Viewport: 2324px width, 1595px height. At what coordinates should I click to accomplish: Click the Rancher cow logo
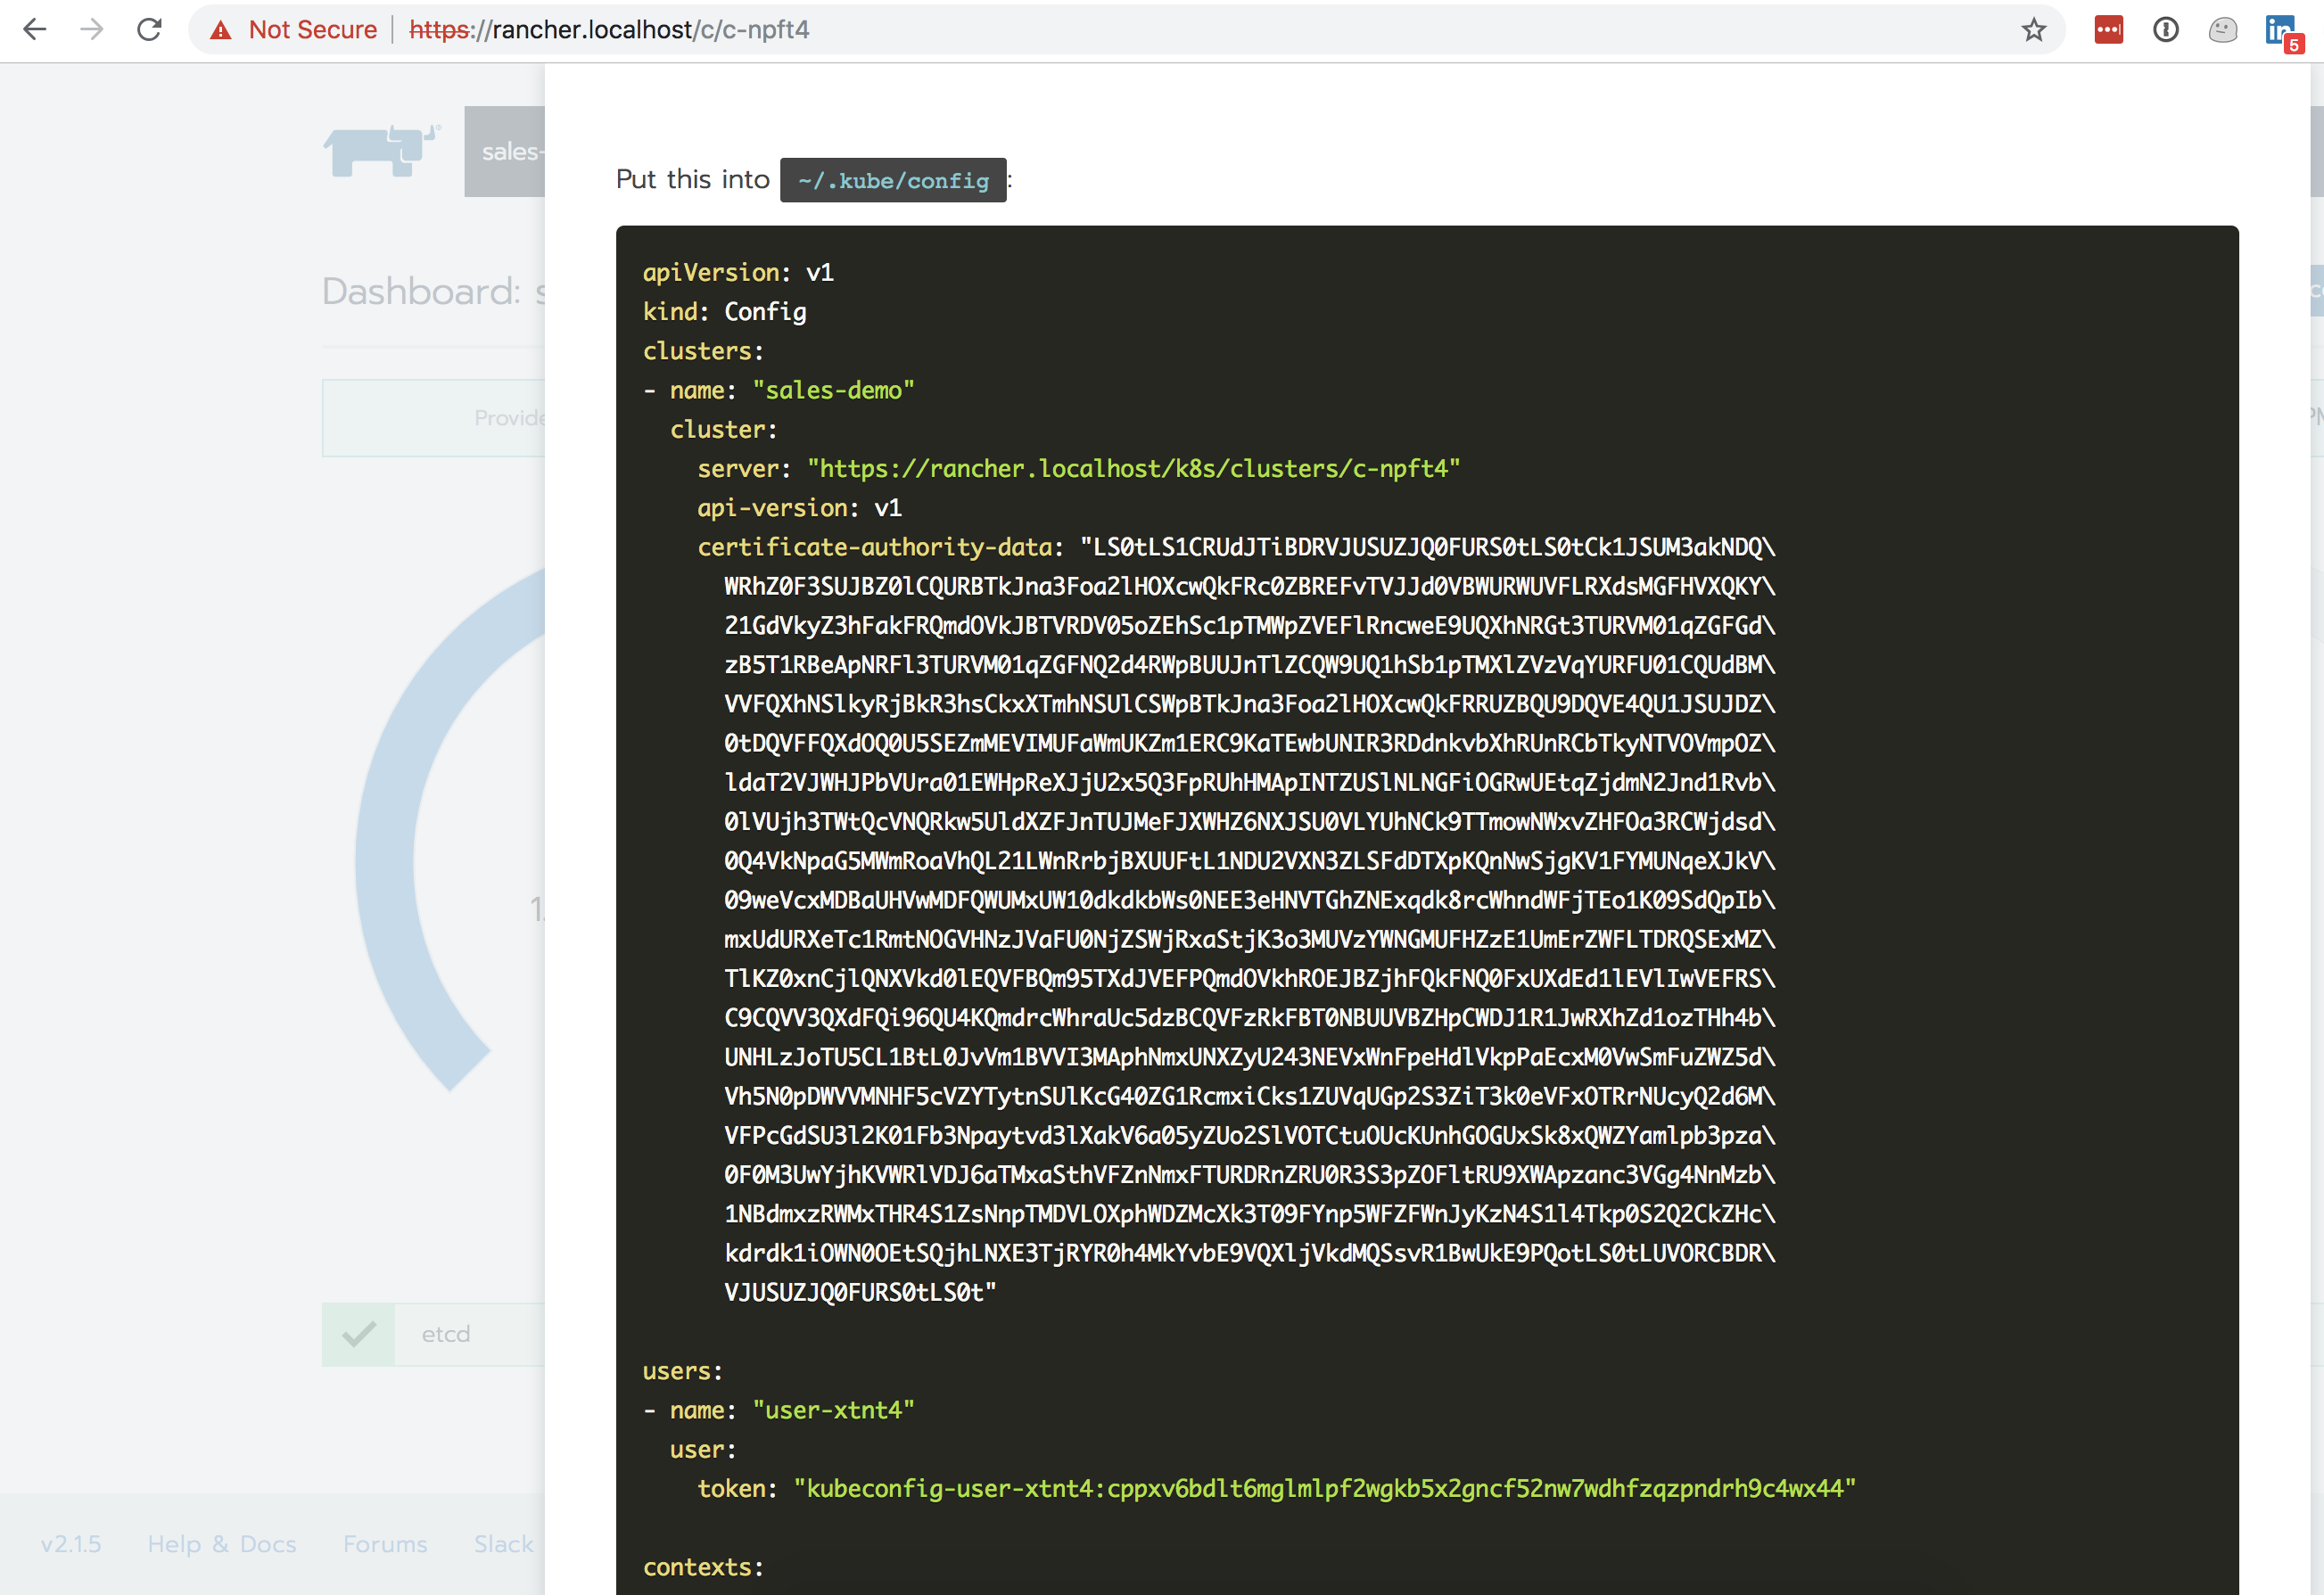(381, 151)
